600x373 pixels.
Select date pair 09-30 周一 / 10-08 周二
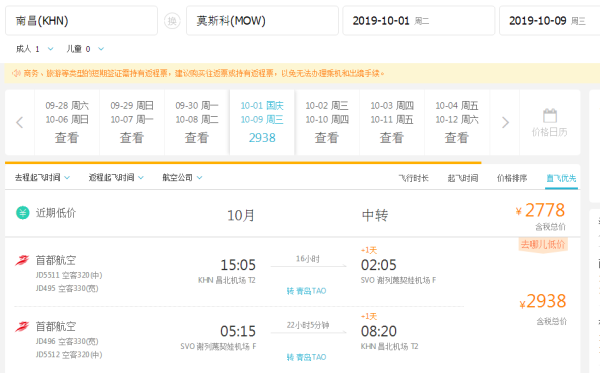point(197,122)
